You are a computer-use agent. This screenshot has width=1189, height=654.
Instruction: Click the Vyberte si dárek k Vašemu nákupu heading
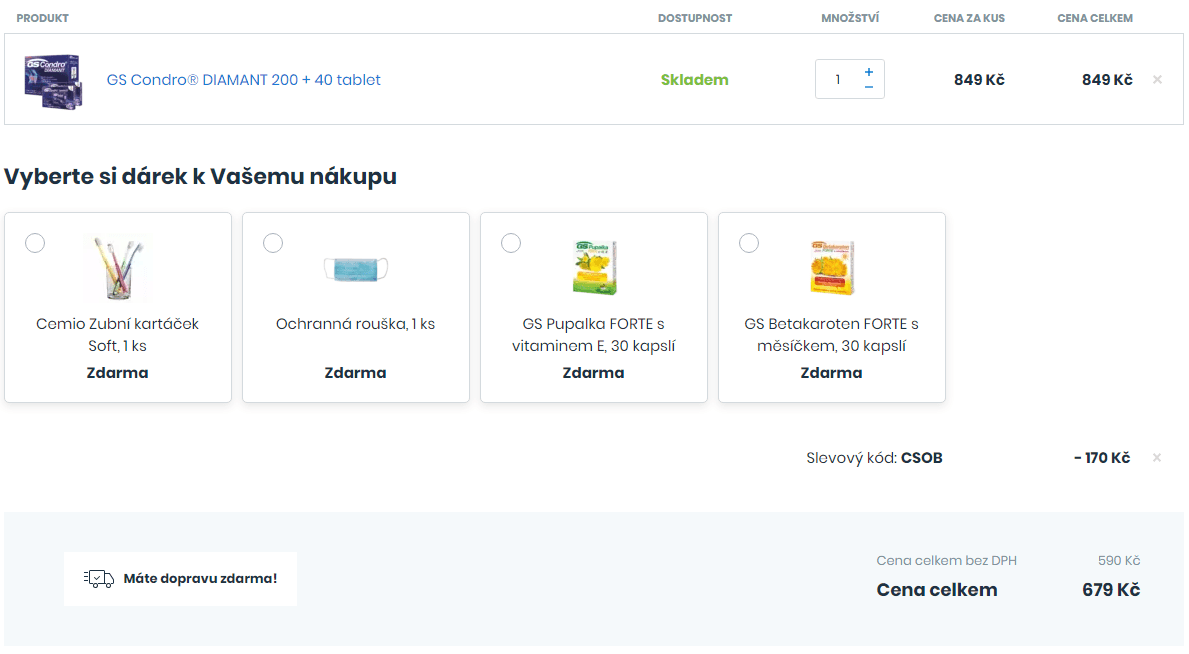pyautogui.click(x=200, y=176)
